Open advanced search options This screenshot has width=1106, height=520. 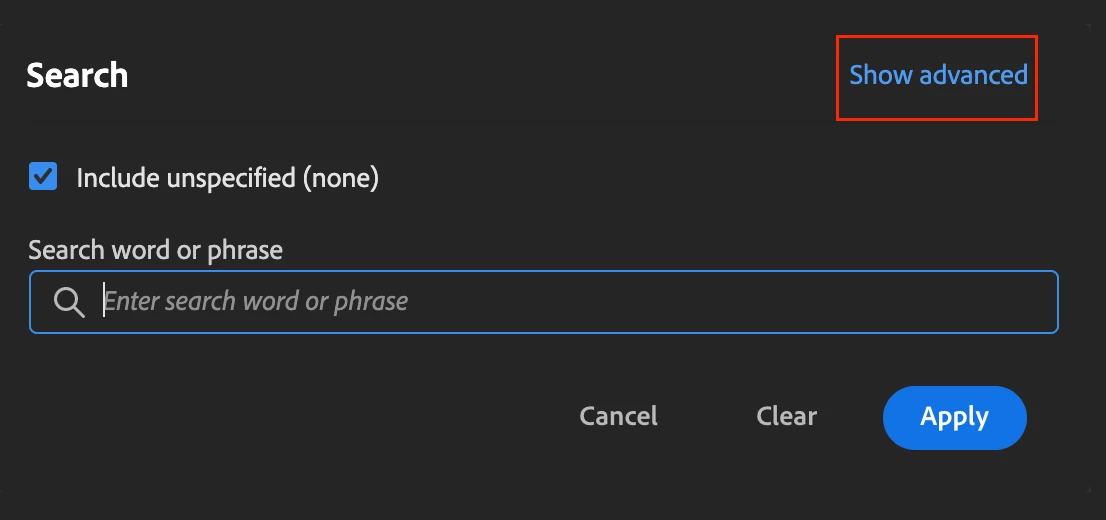[x=938, y=75]
